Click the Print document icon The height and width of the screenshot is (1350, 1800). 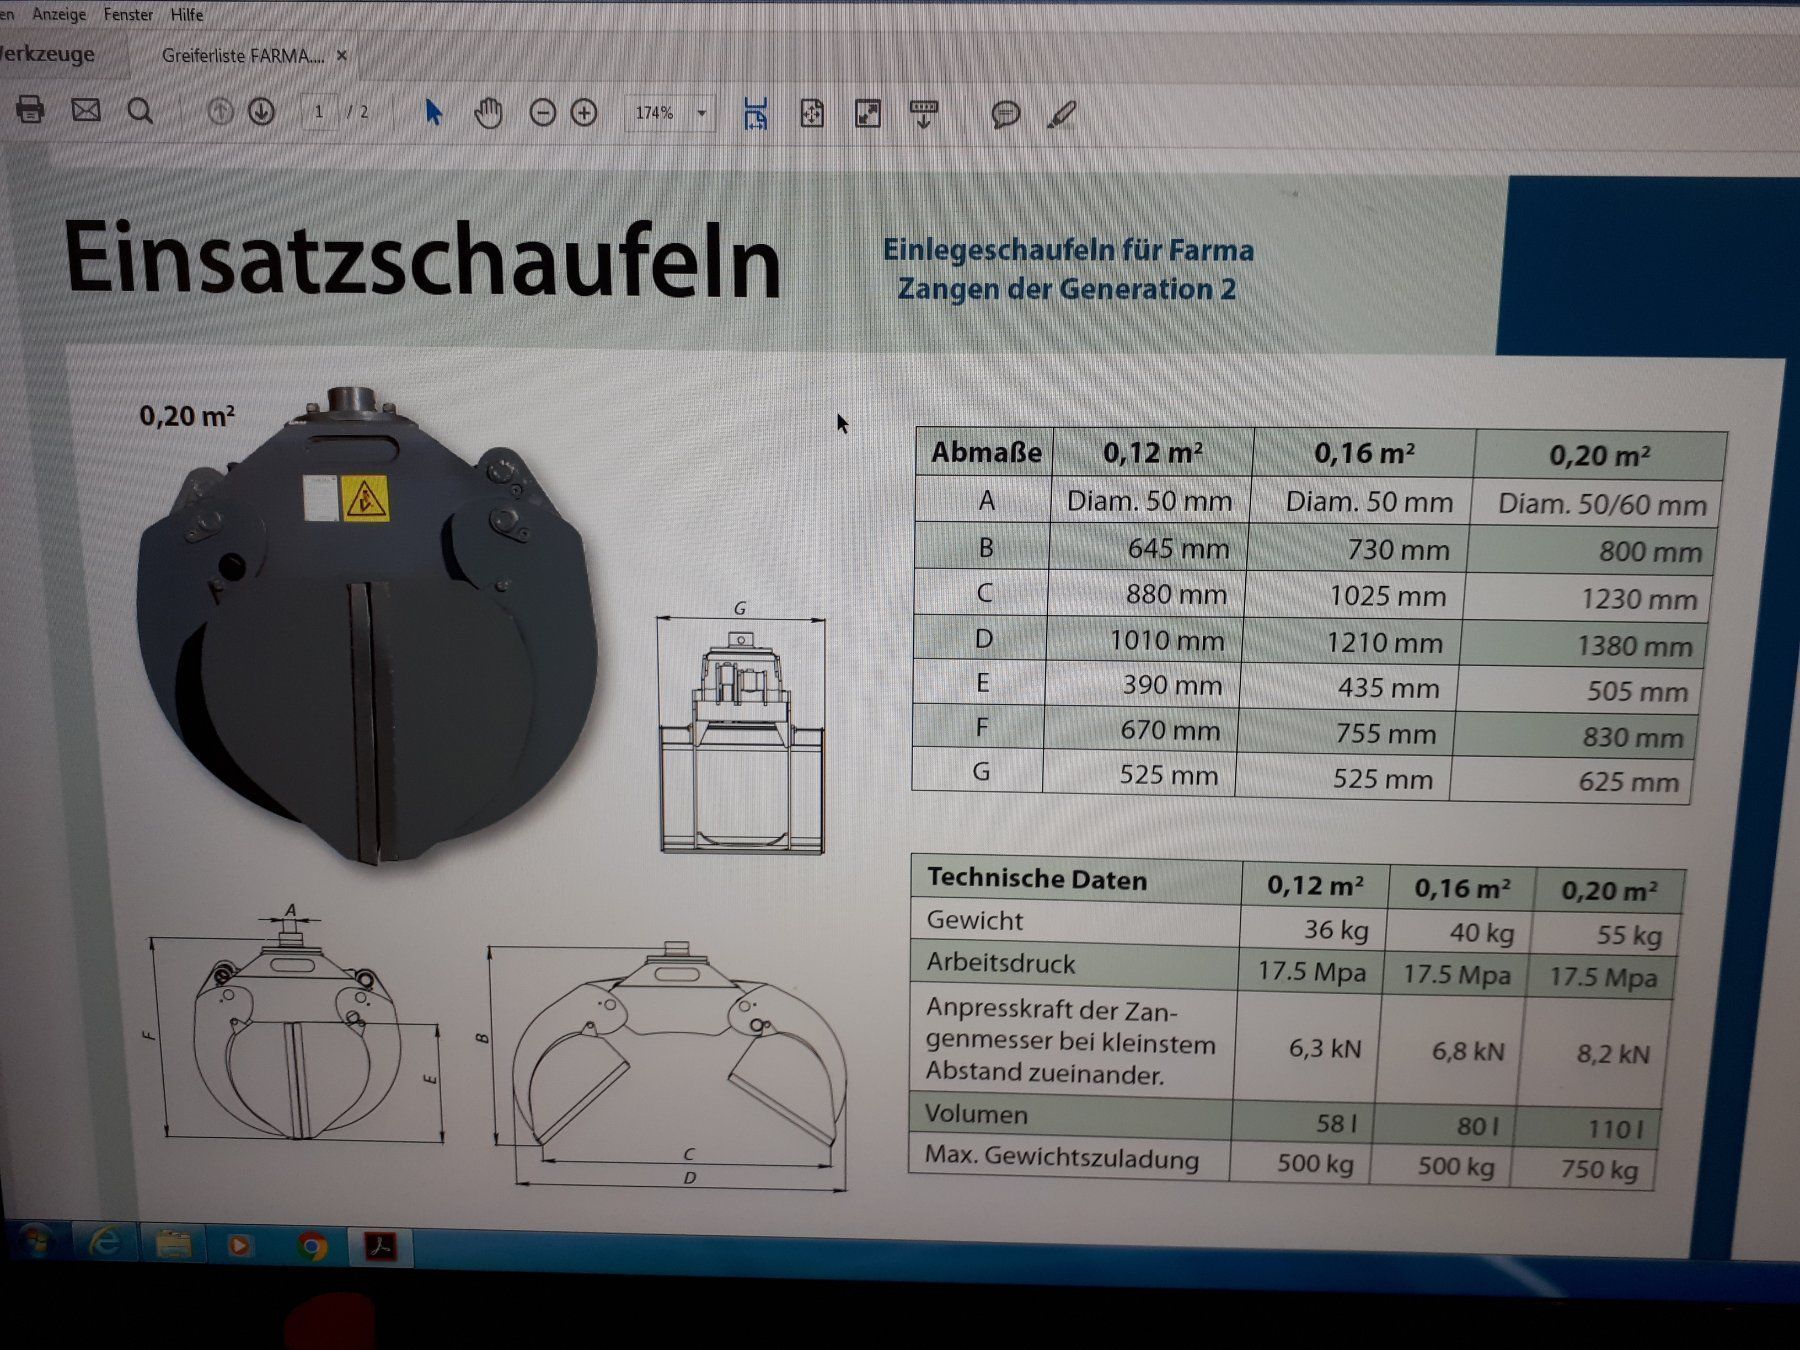tap(30, 109)
